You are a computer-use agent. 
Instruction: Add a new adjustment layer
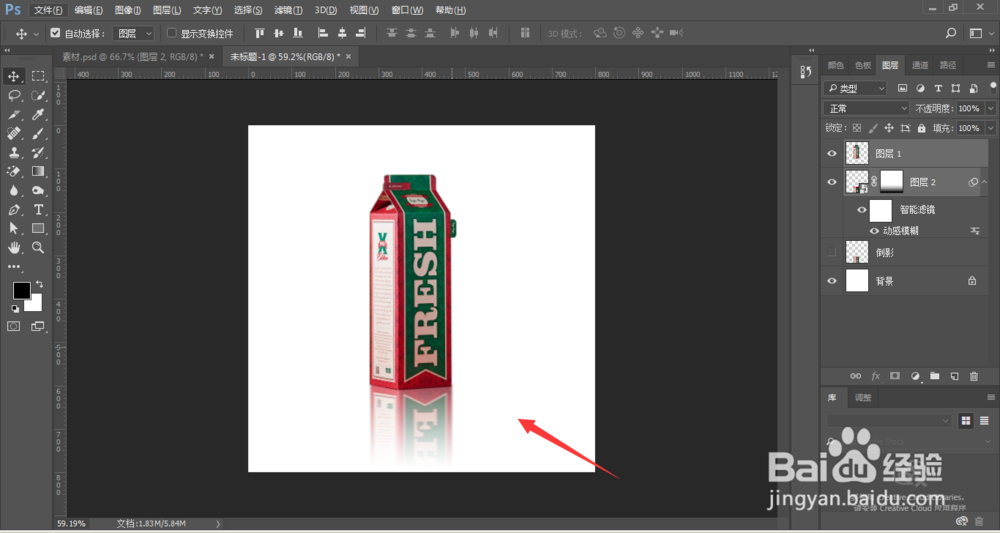(x=915, y=376)
